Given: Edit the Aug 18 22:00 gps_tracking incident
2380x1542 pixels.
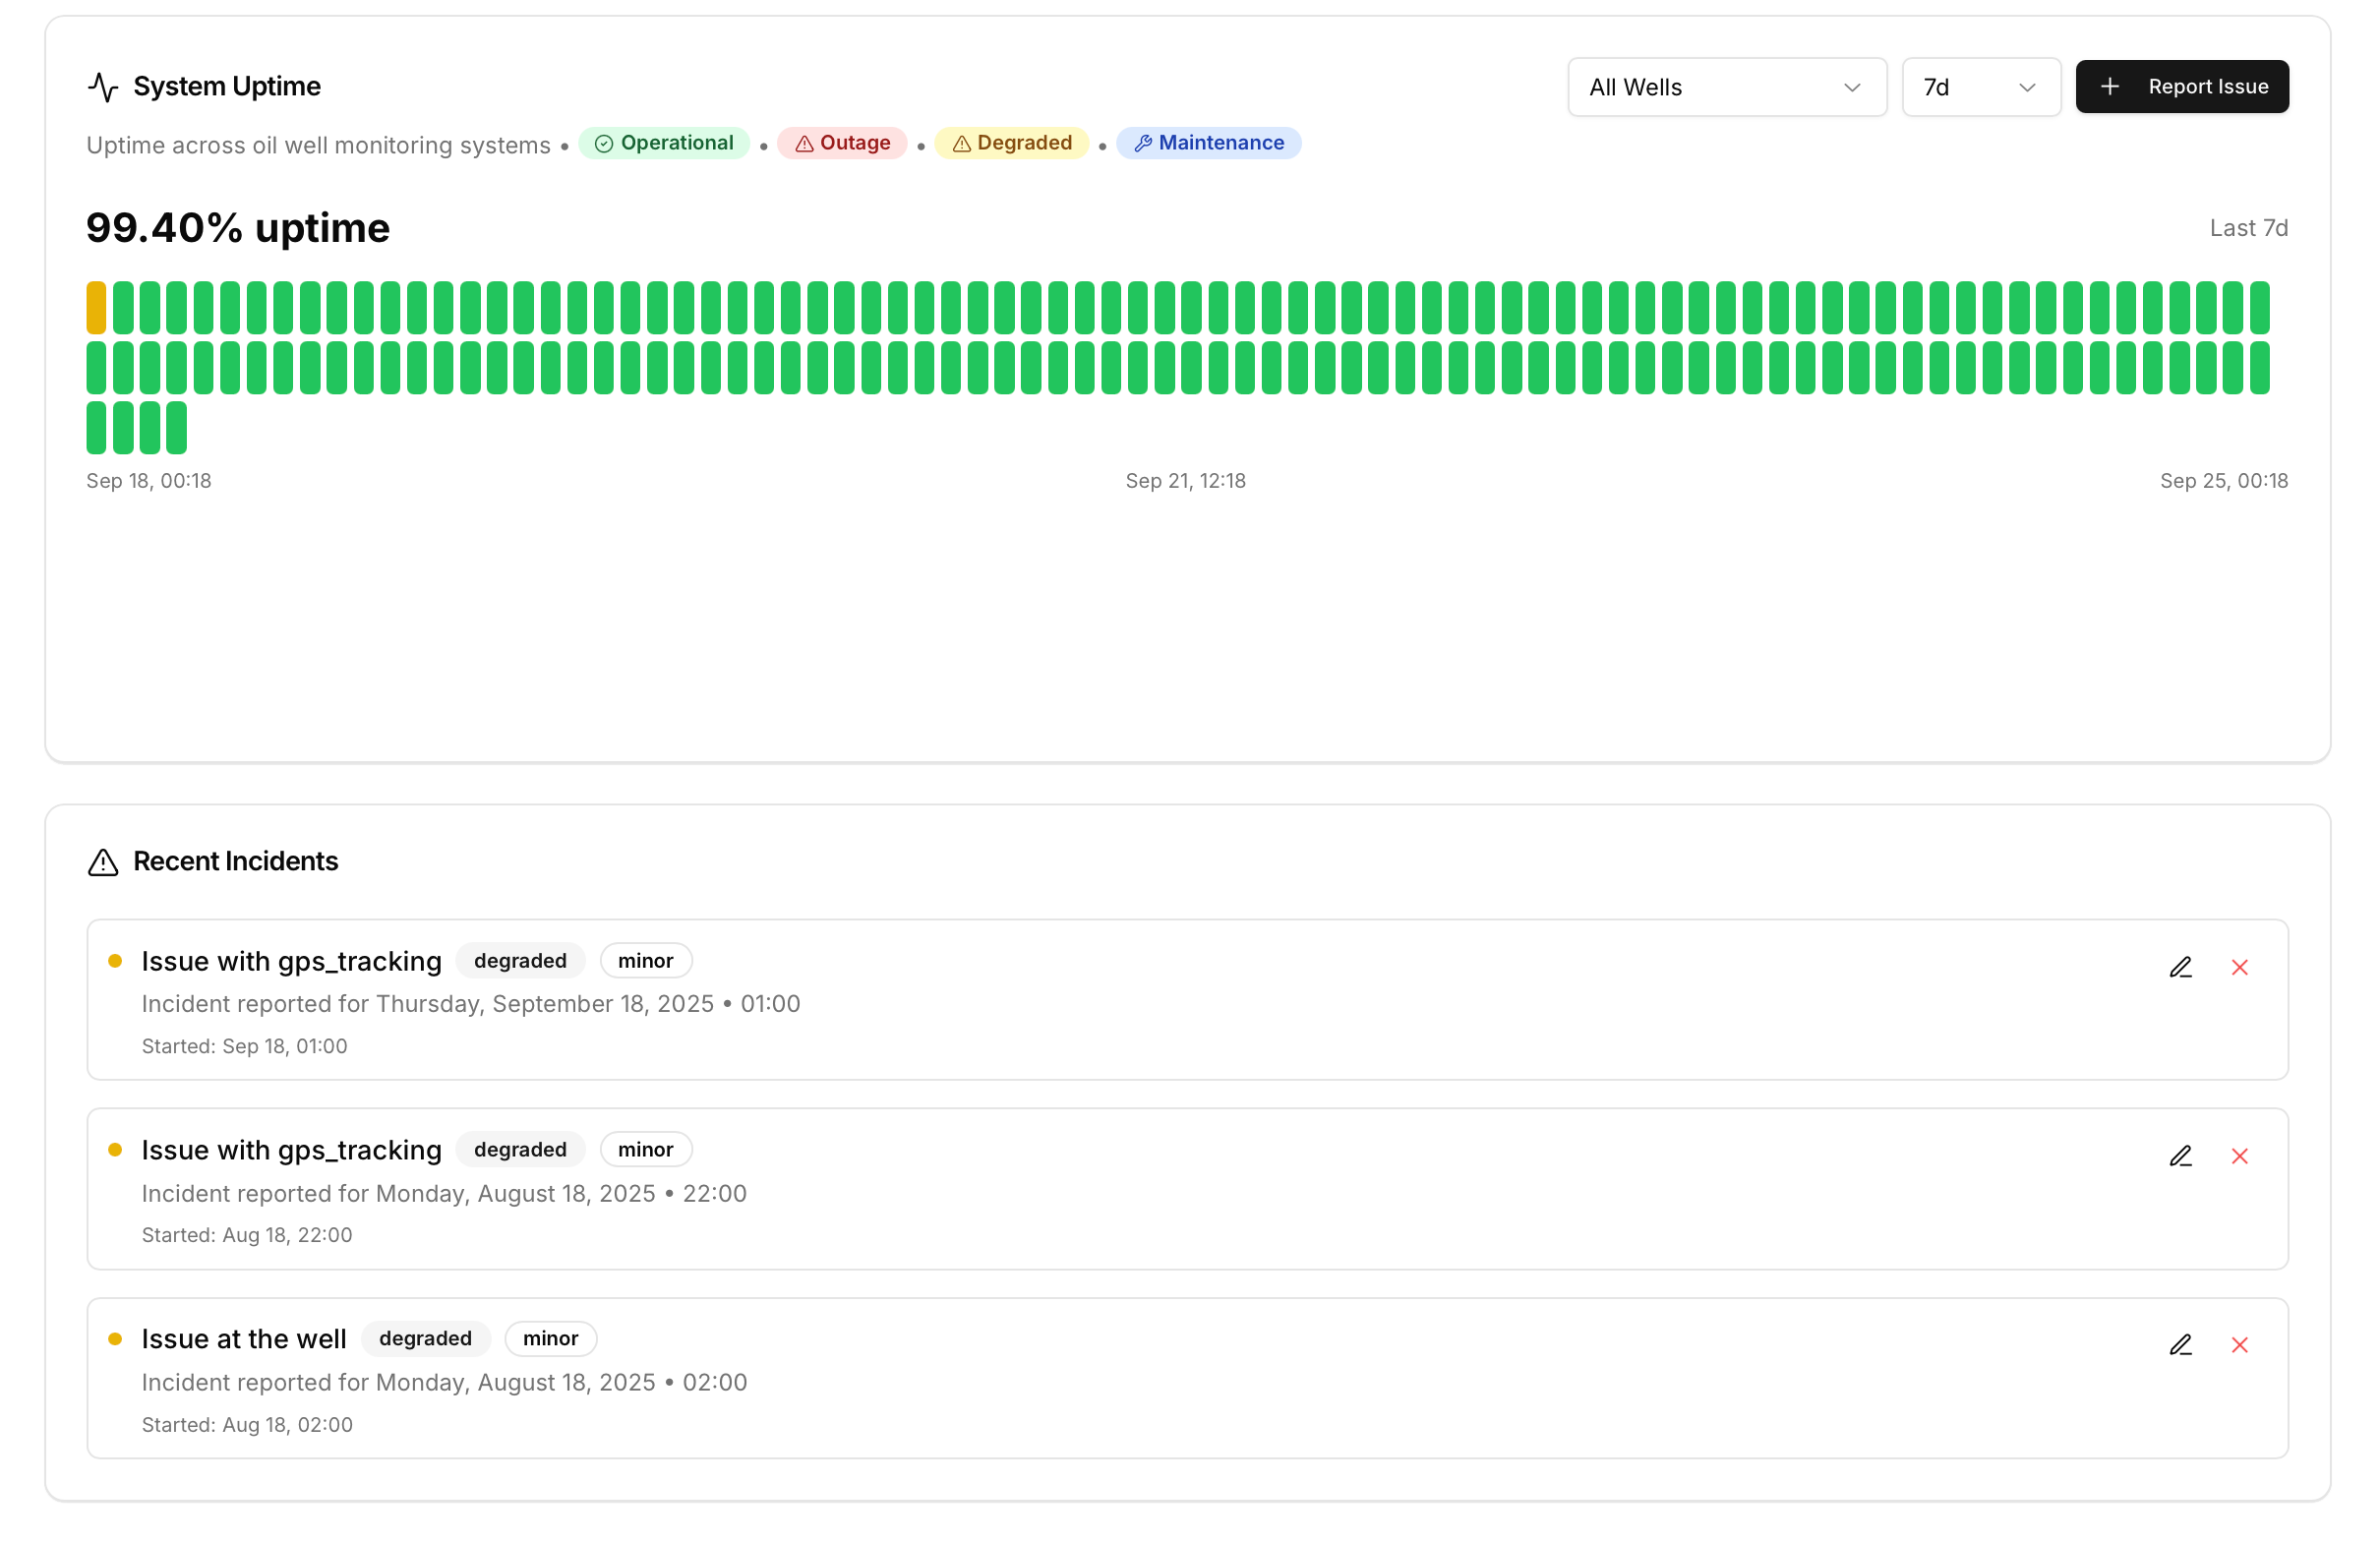Looking at the screenshot, I should (2180, 1156).
